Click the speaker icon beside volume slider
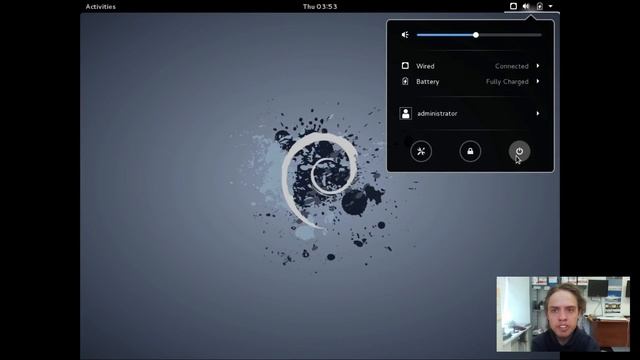 (x=405, y=35)
